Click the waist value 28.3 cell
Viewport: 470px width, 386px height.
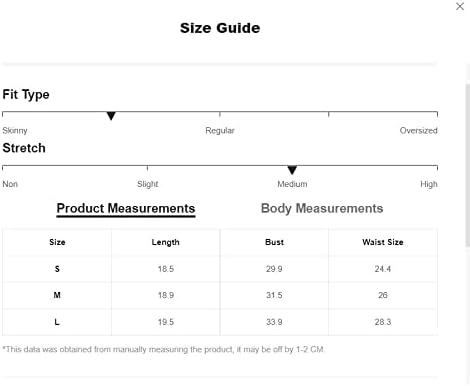coord(383,322)
